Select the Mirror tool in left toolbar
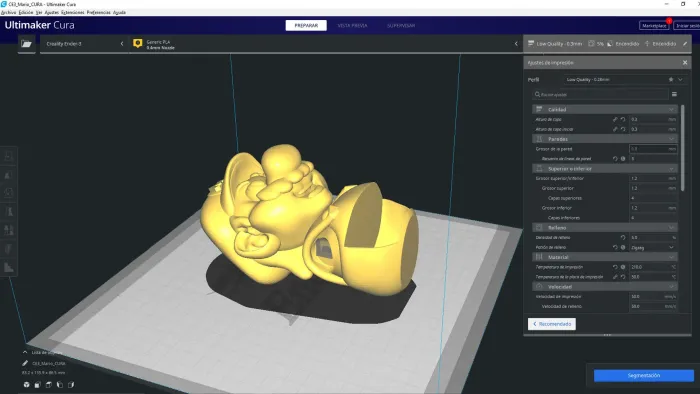This screenshot has height=394, width=700. (x=8, y=212)
